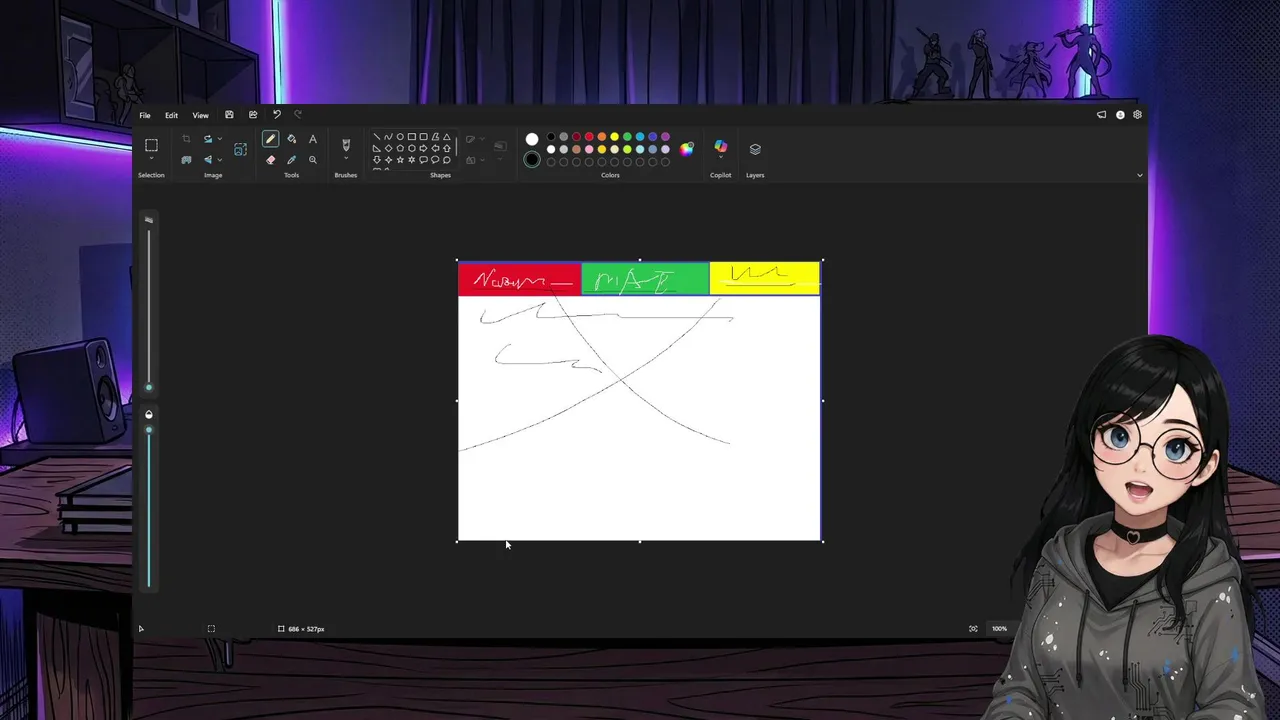Viewport: 1280px width, 720px height.
Task: Select the Rectangle shape
Action: 412,137
